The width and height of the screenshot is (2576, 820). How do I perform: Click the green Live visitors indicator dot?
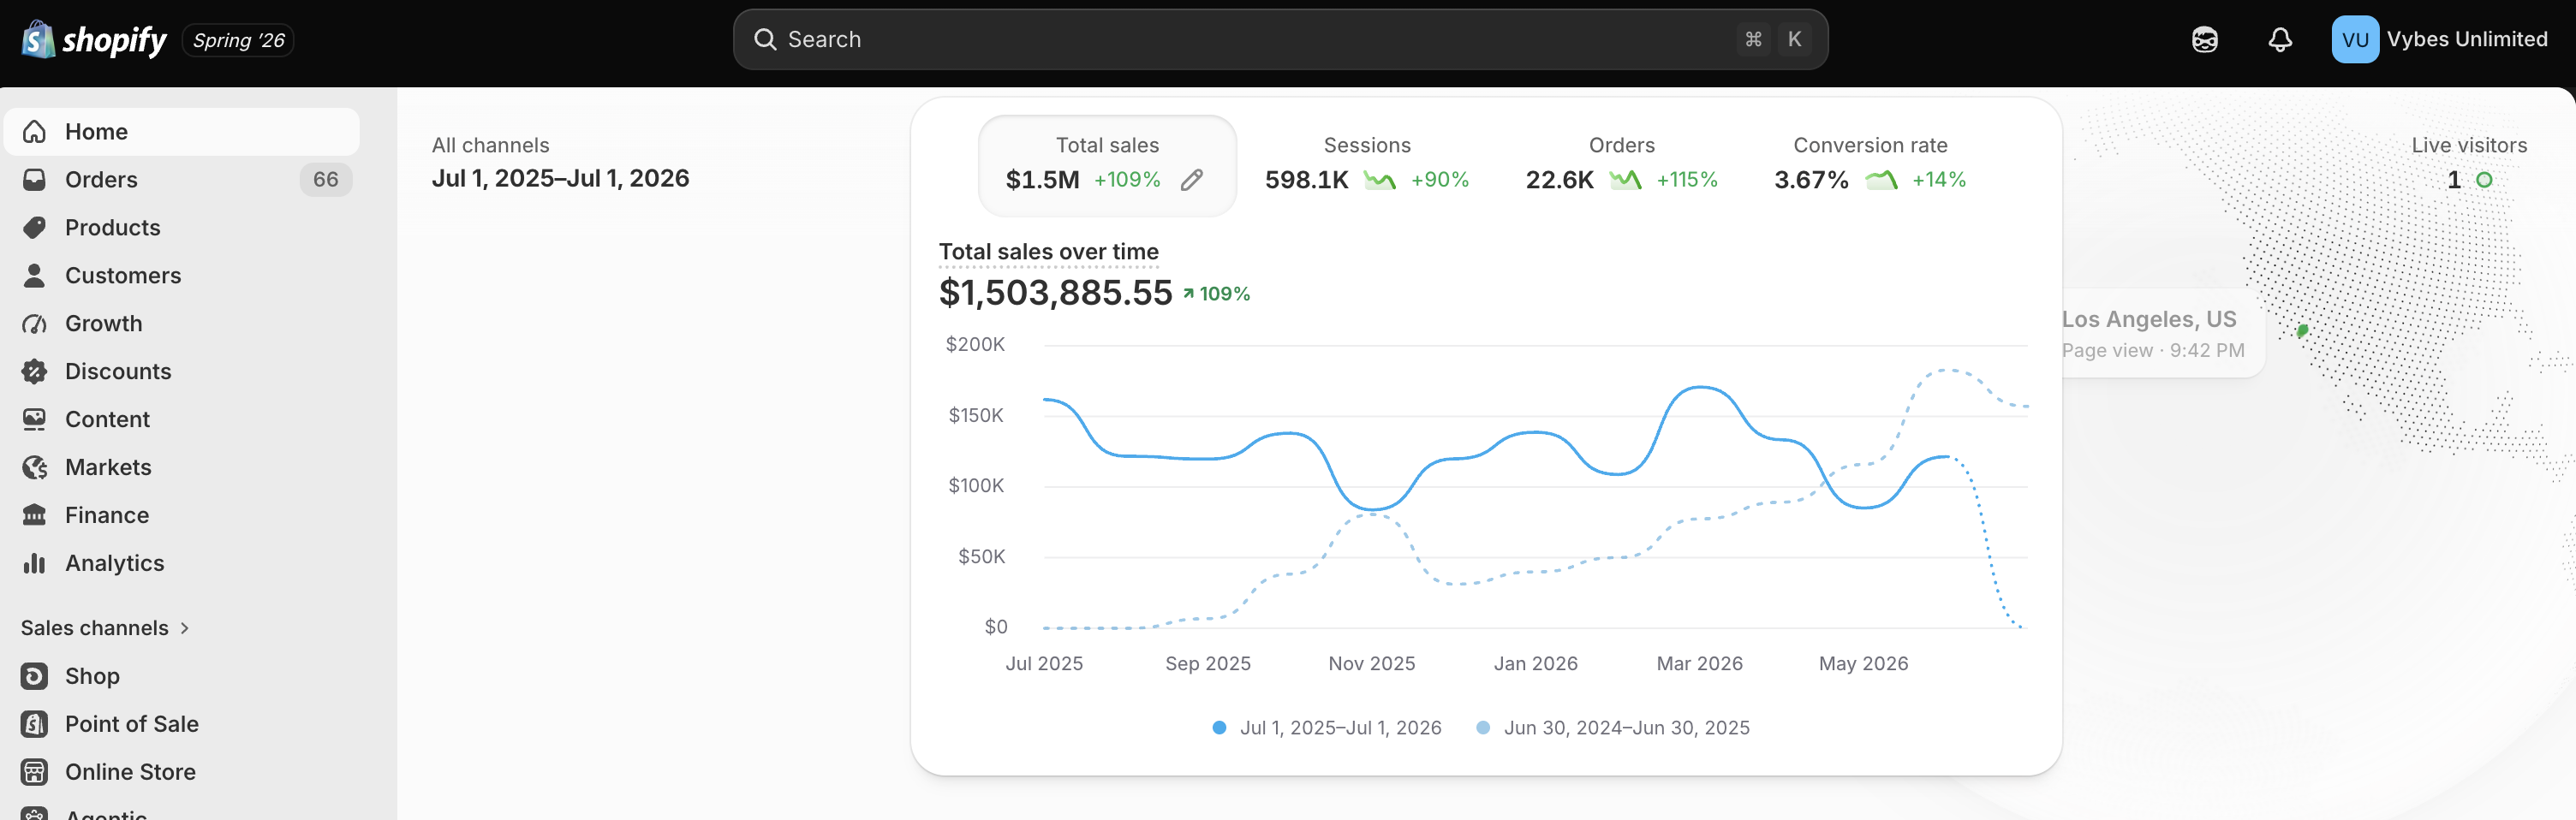point(2484,180)
